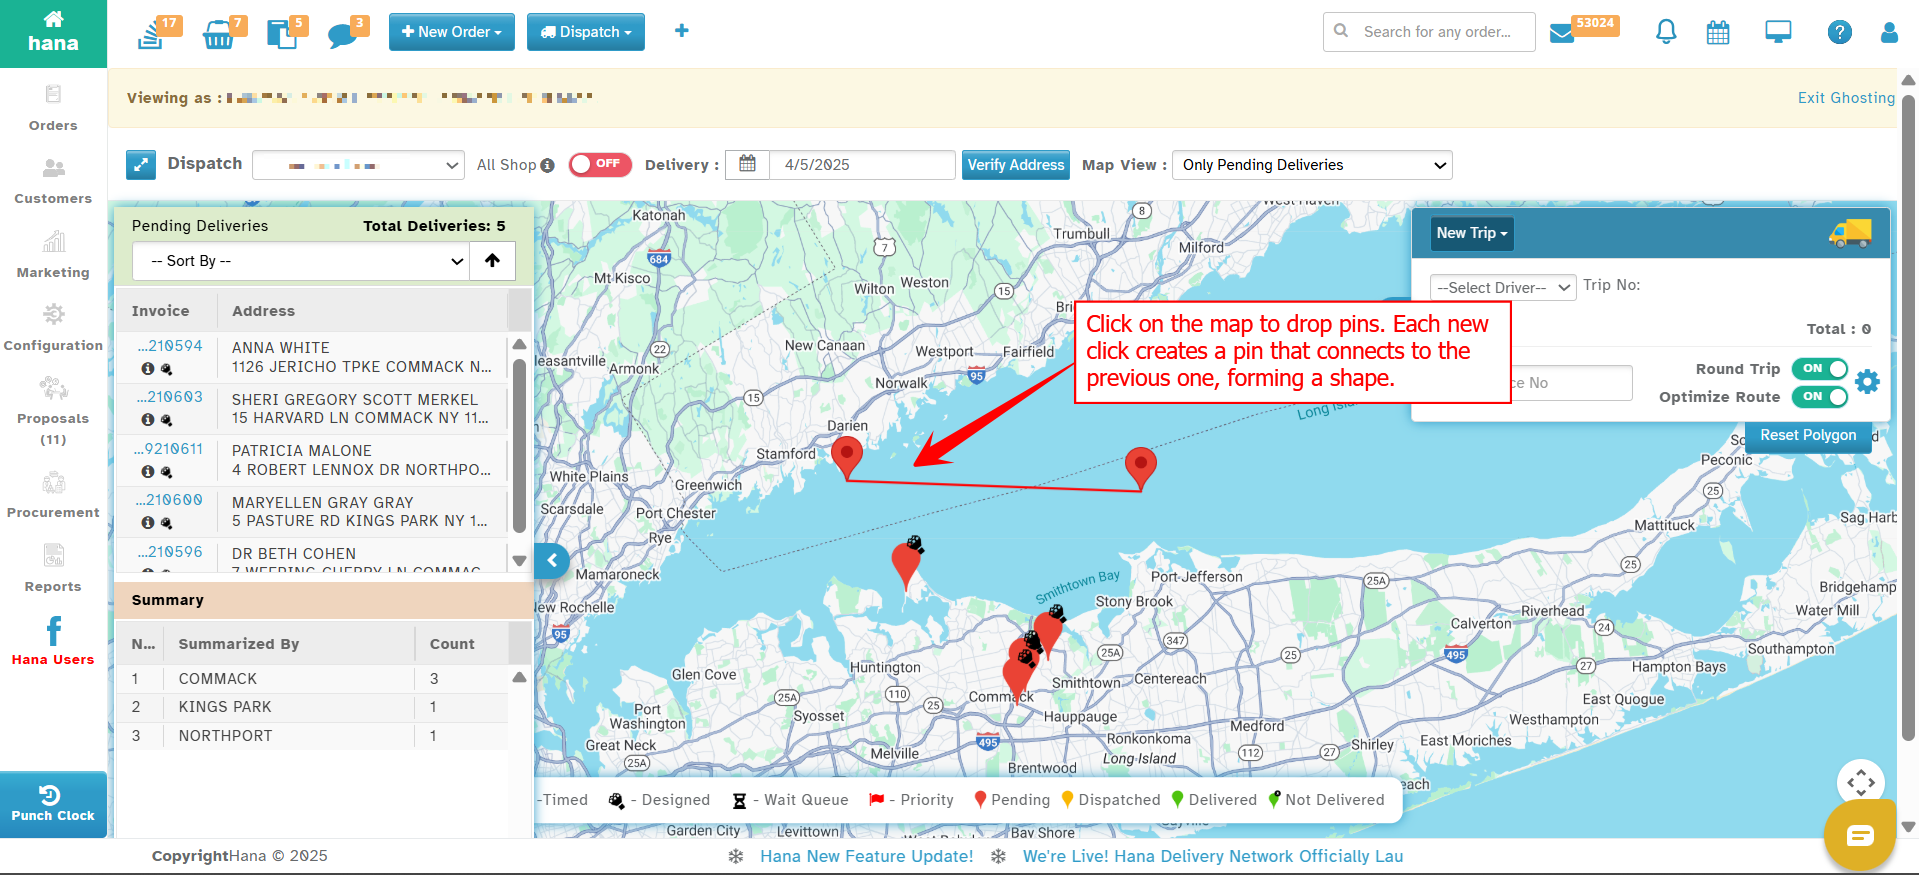Click COMMACK summary row

(312, 679)
